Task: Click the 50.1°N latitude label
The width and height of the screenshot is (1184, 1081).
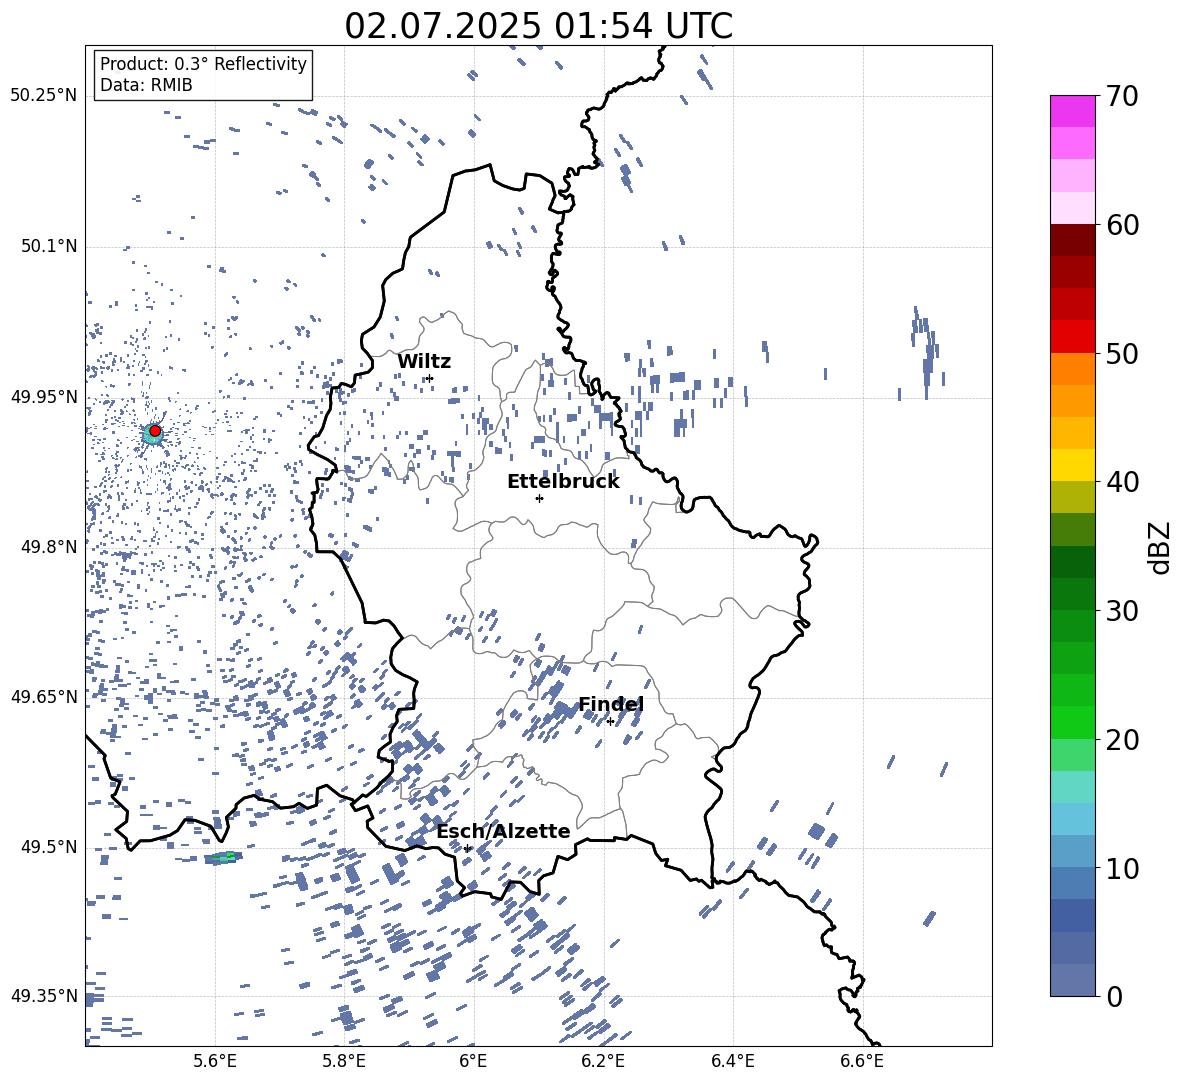Action: [x=48, y=246]
